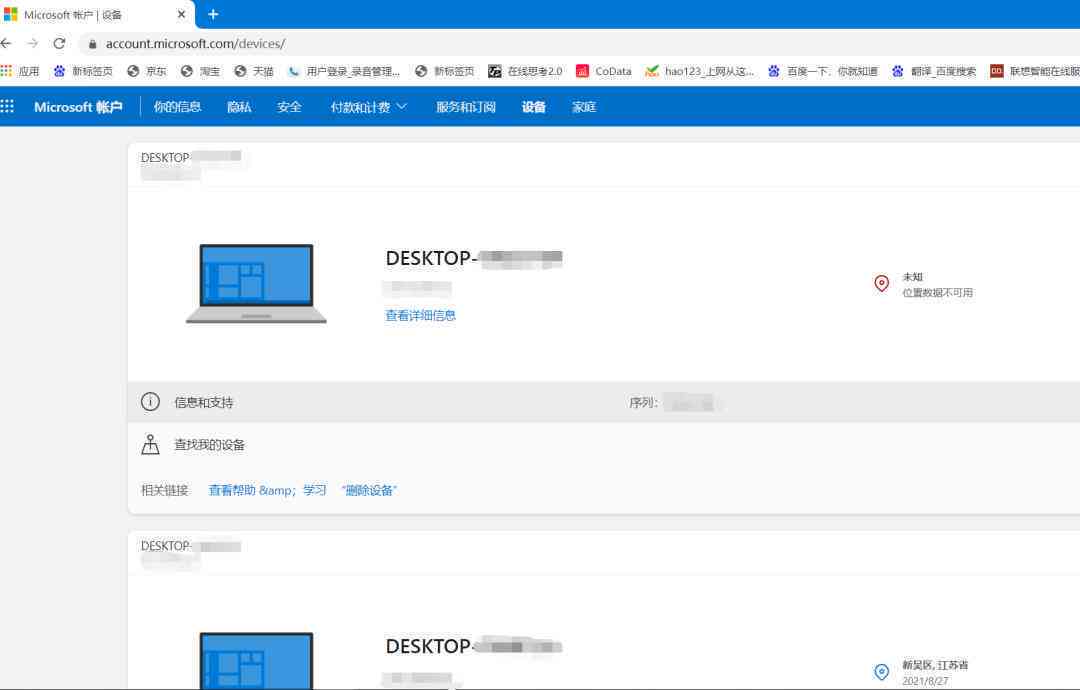Expand the 信息和支持 row
This screenshot has width=1080, height=690.
coord(603,402)
